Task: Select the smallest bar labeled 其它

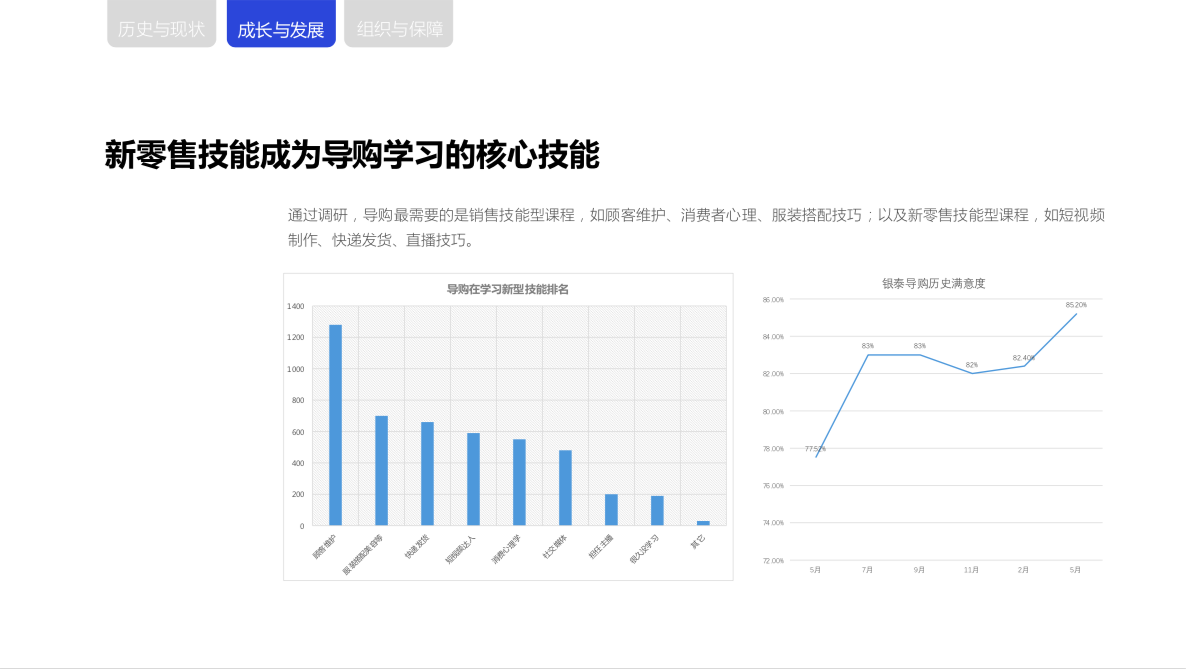Action: click(x=703, y=521)
